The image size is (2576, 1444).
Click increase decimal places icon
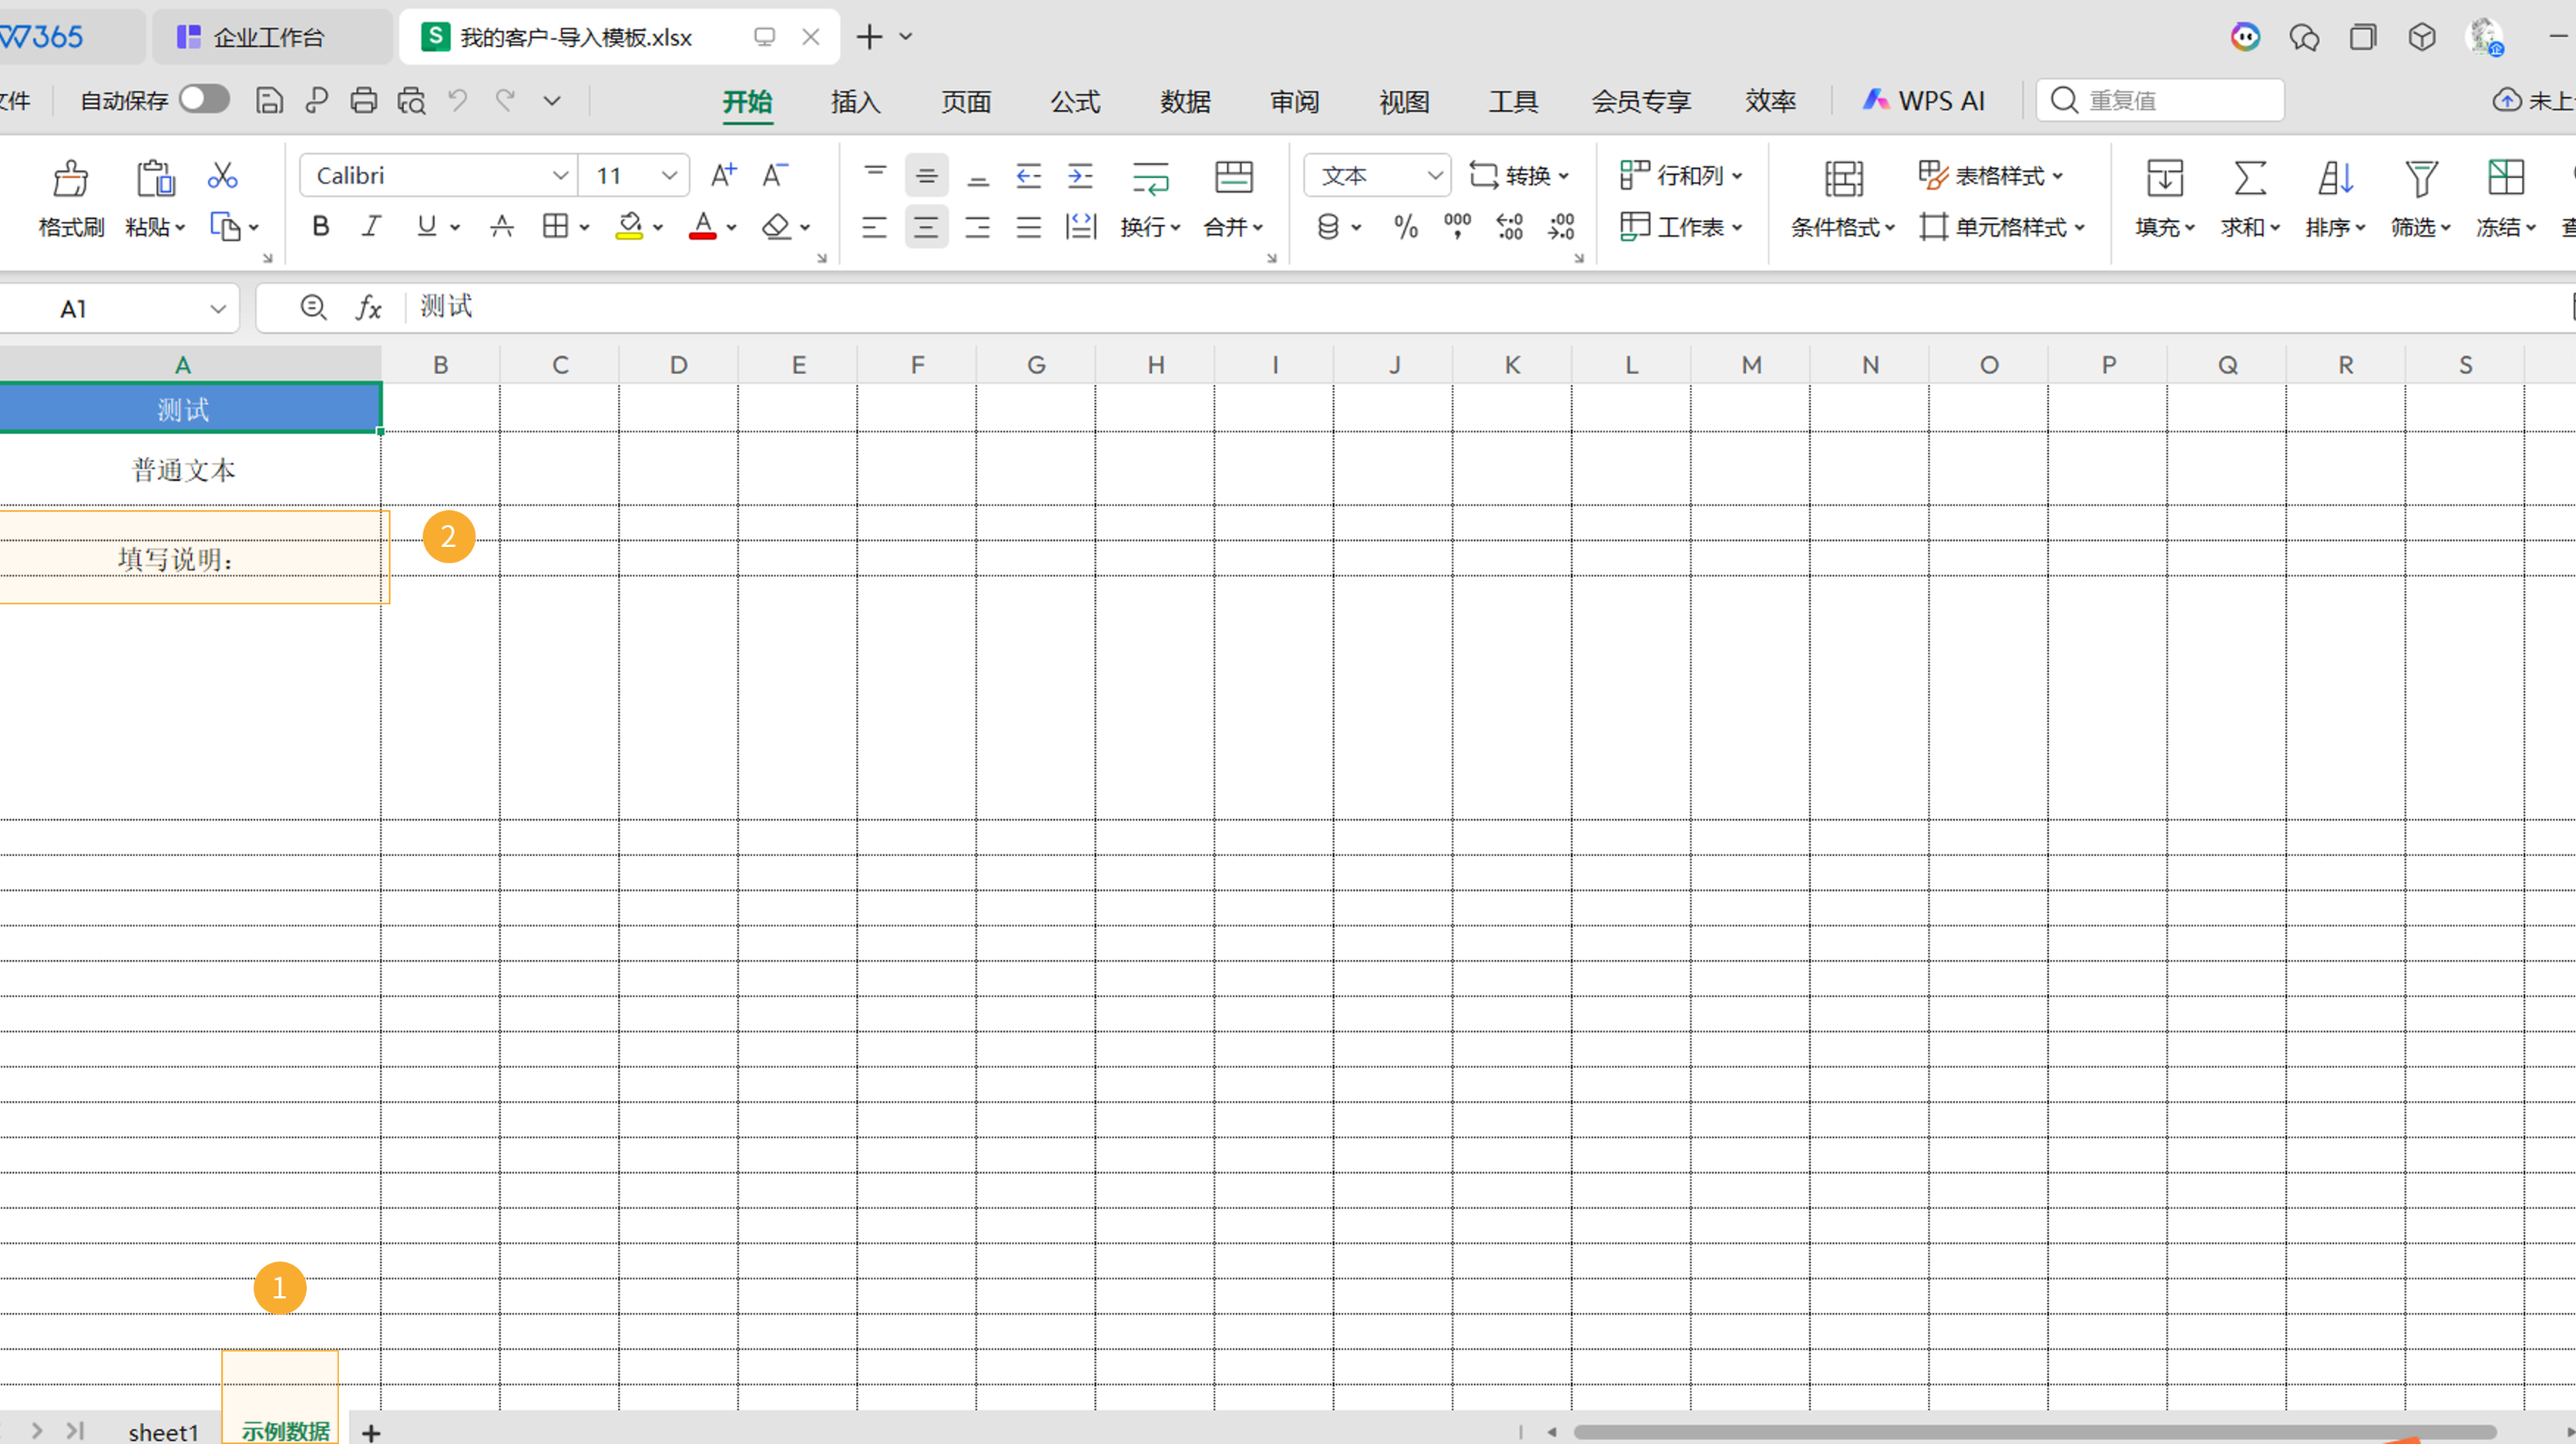click(x=1510, y=227)
